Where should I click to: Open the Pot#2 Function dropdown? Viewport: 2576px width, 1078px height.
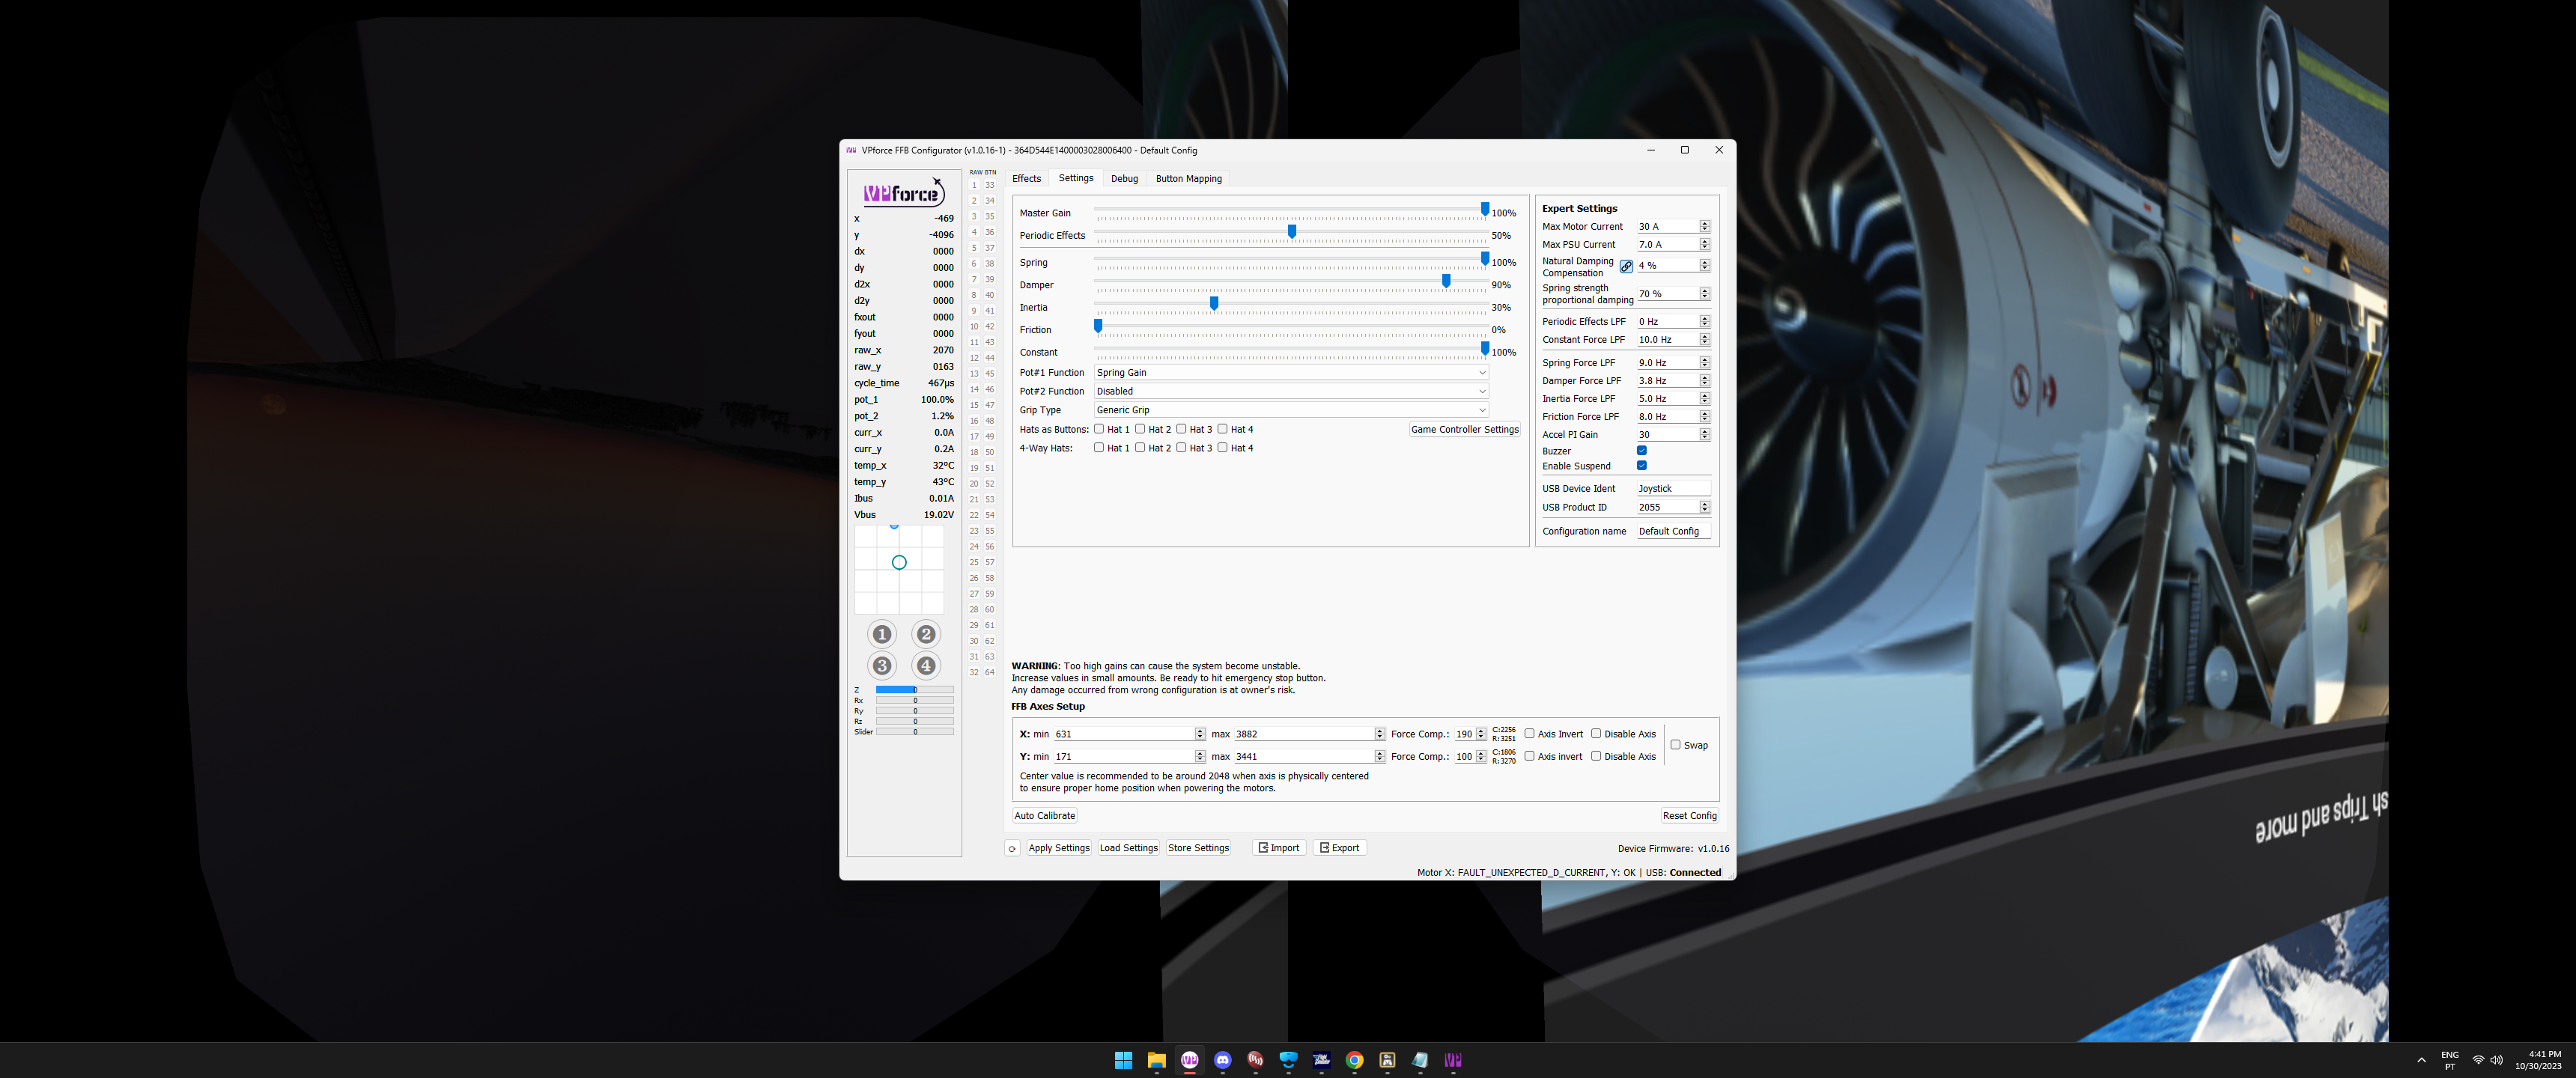[x=1291, y=391]
